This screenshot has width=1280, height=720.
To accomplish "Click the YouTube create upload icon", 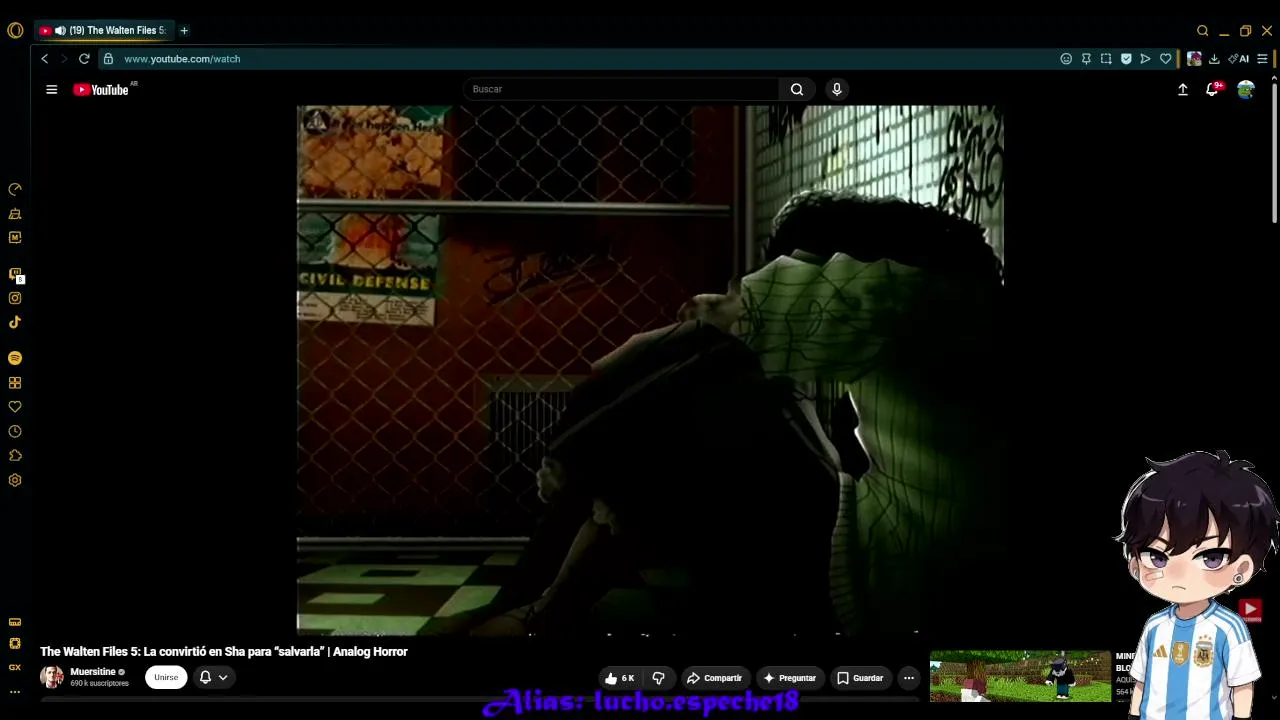I will pos(1183,89).
